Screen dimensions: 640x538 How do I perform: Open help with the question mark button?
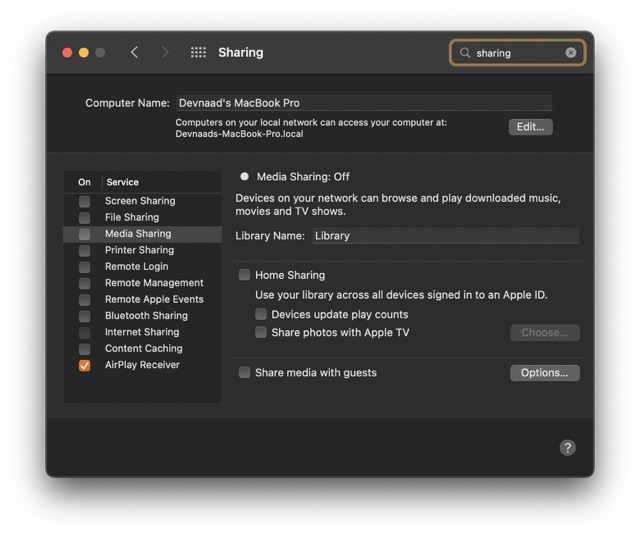[567, 448]
